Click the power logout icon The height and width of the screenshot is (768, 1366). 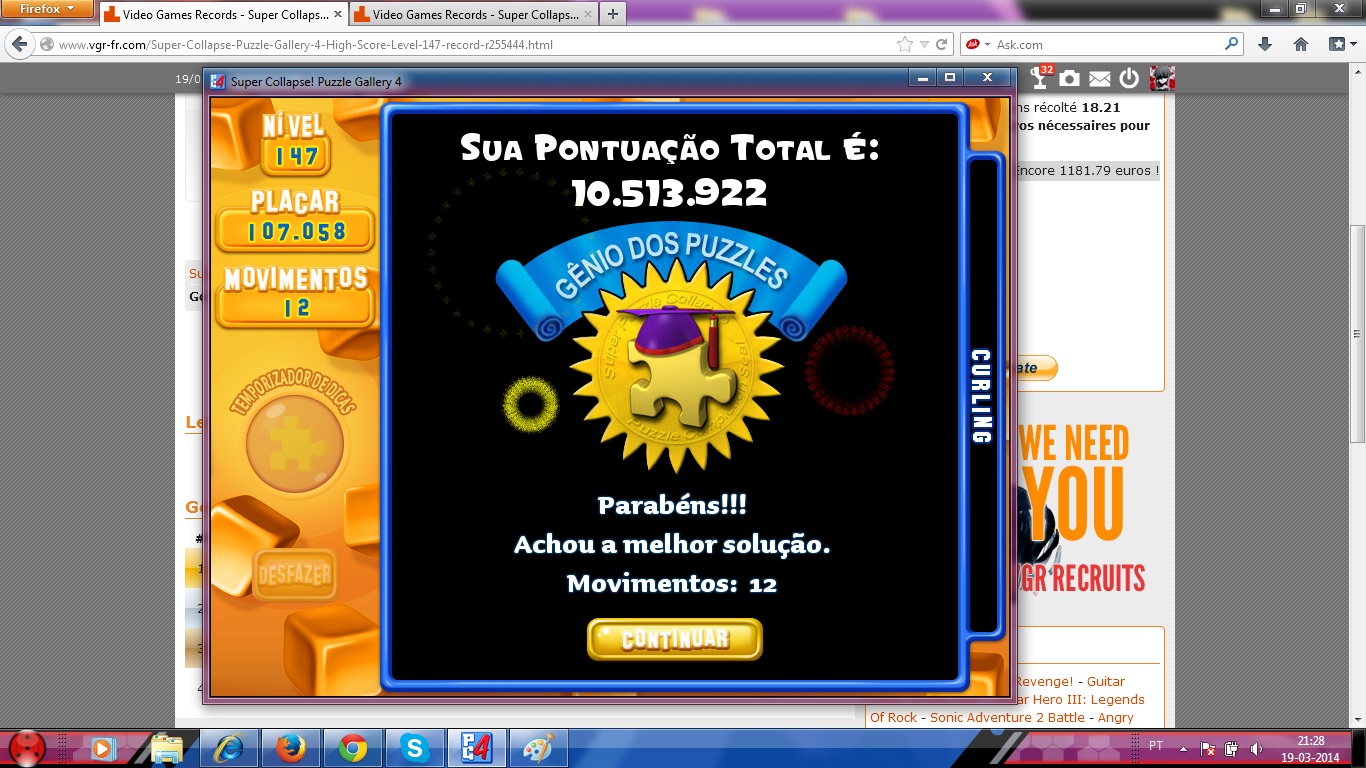pyautogui.click(x=1129, y=79)
